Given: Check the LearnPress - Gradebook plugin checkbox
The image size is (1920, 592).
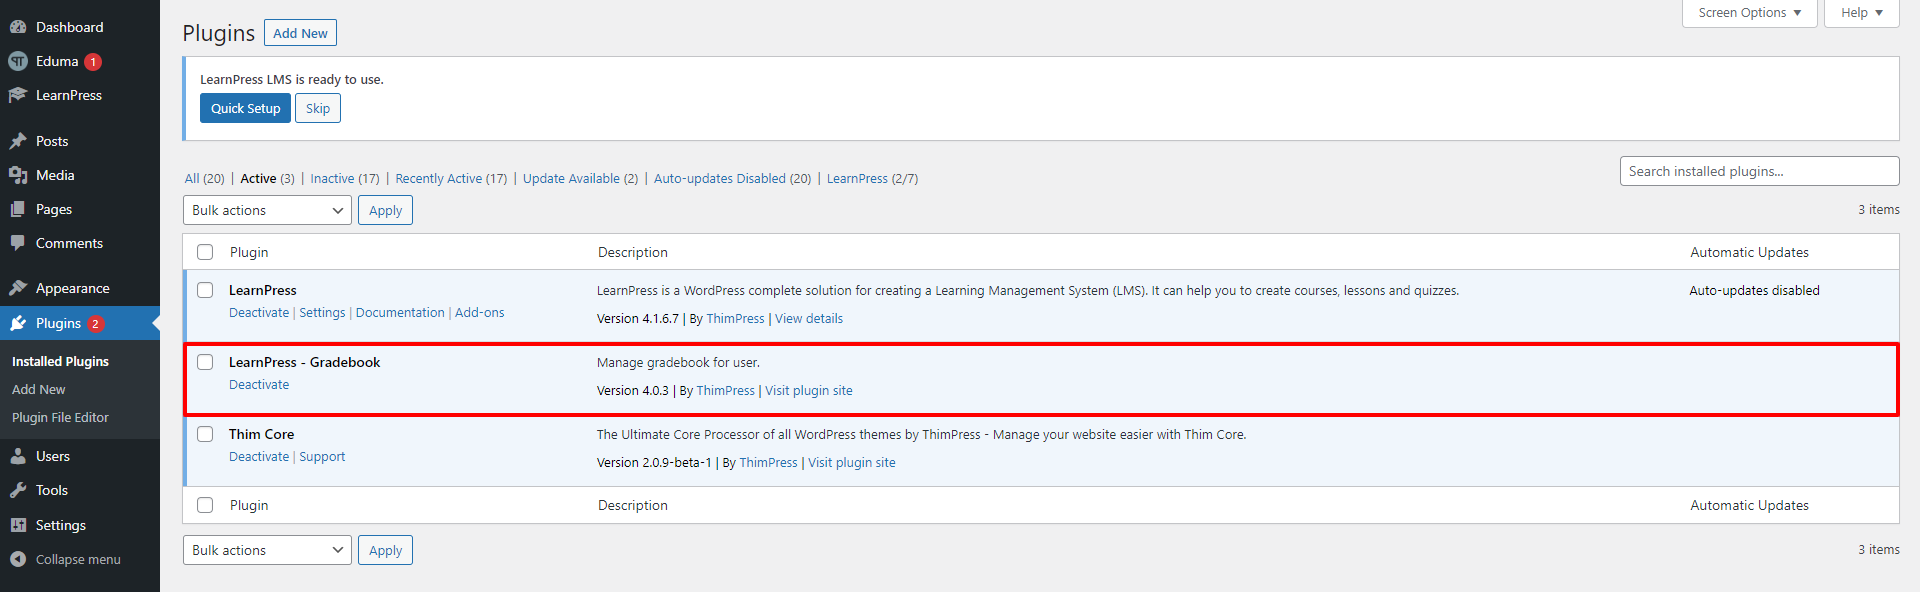Looking at the screenshot, I should (x=205, y=362).
